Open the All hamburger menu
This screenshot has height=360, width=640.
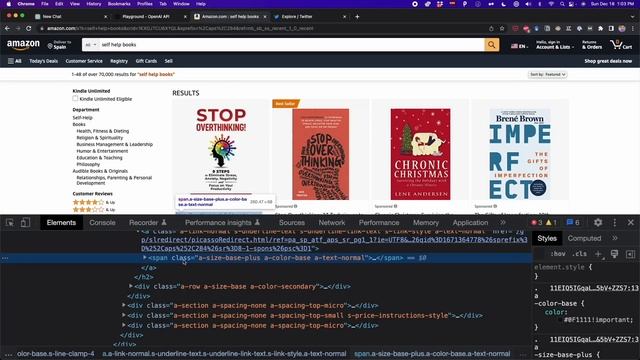(15, 61)
